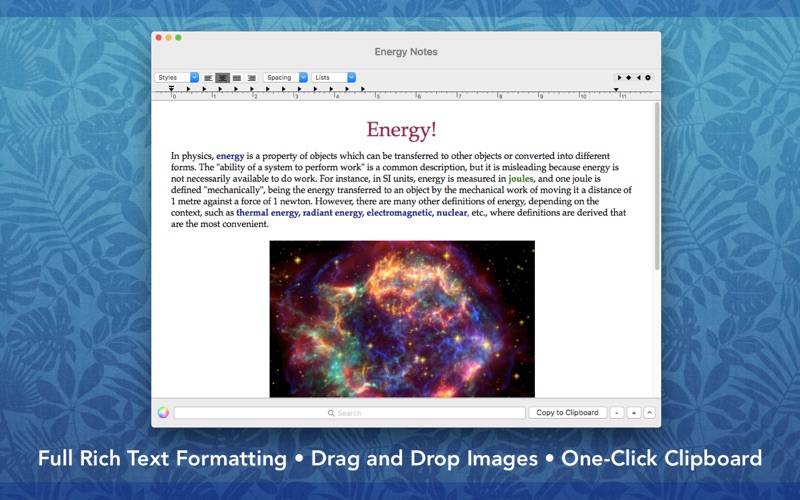
Task: Click the Copy to Clipboard button
Action: point(567,413)
